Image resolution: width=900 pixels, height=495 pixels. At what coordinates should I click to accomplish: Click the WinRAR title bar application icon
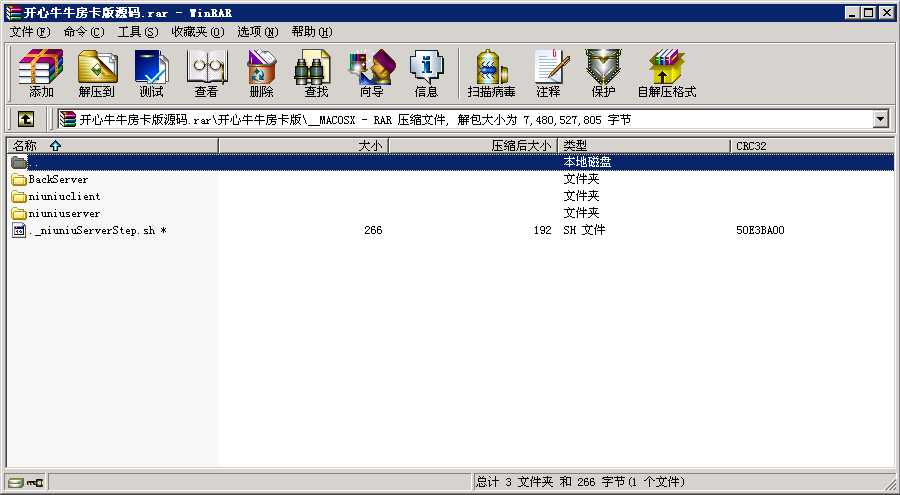13,13
